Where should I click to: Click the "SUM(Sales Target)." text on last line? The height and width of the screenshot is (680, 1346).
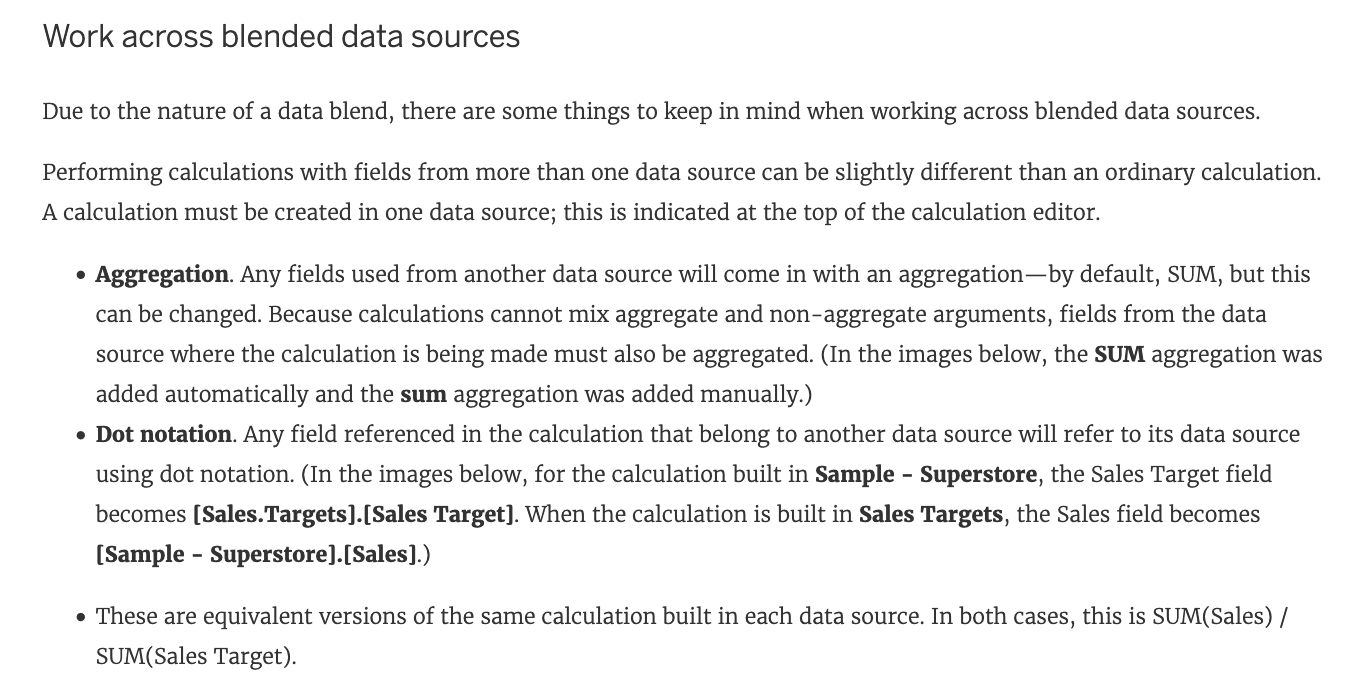click(x=196, y=657)
